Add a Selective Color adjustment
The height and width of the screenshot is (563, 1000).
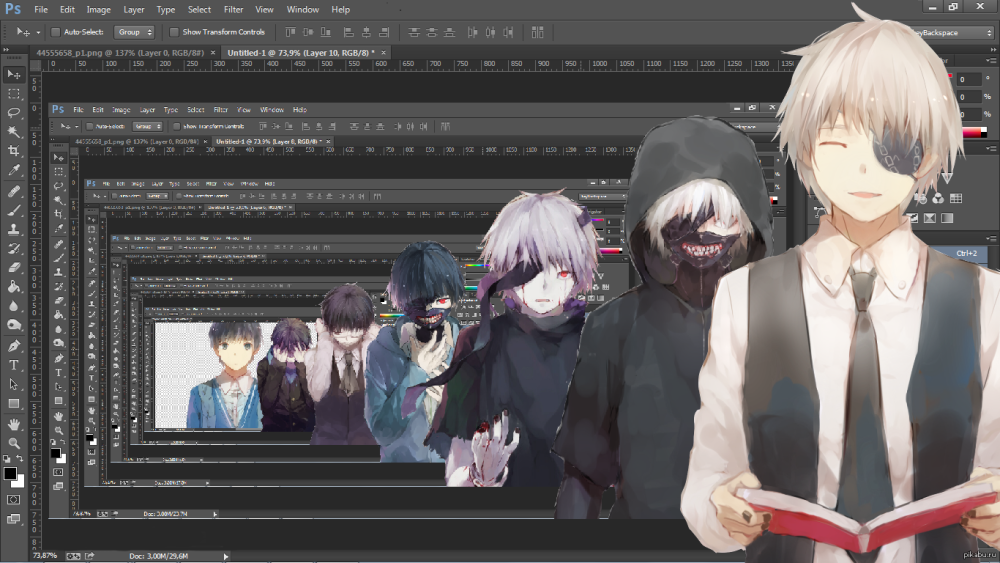[930, 218]
